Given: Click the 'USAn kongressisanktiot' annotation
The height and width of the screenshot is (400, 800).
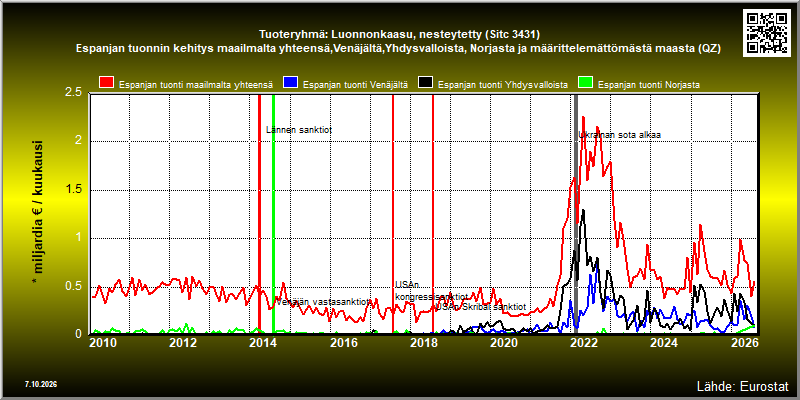Looking at the screenshot, I should (x=431, y=291).
